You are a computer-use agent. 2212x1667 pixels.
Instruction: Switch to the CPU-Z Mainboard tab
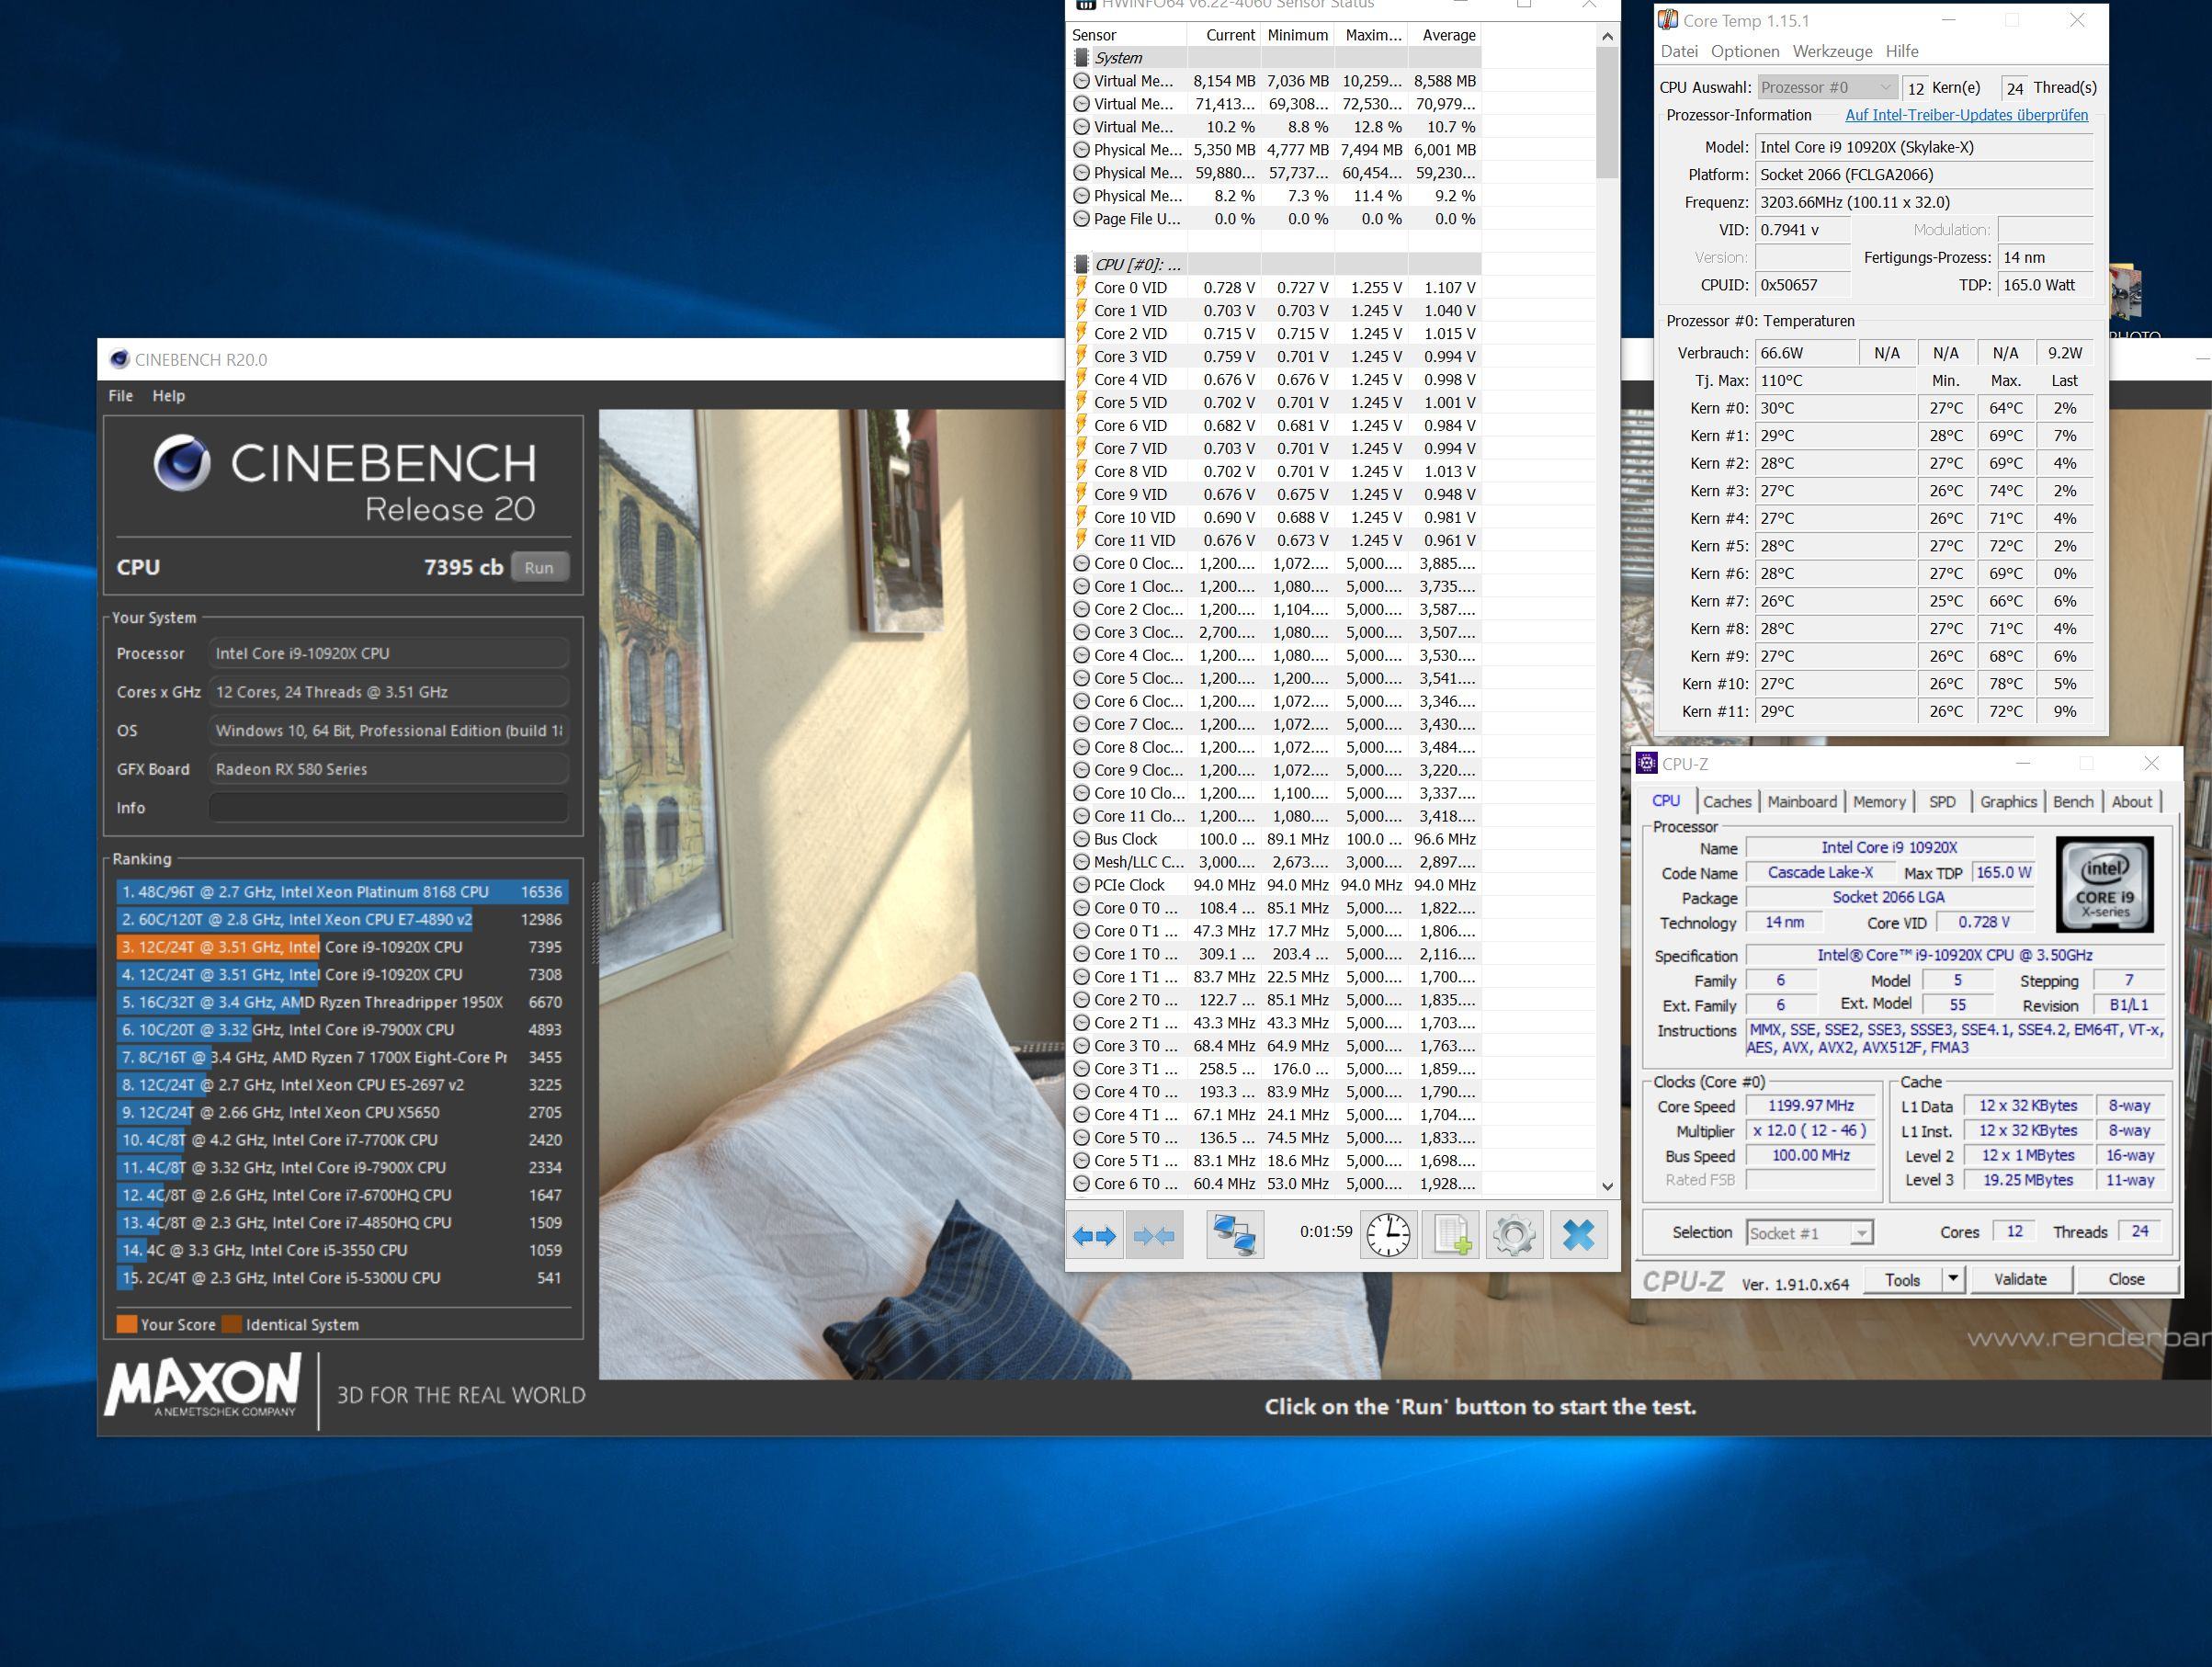pyautogui.click(x=1802, y=802)
